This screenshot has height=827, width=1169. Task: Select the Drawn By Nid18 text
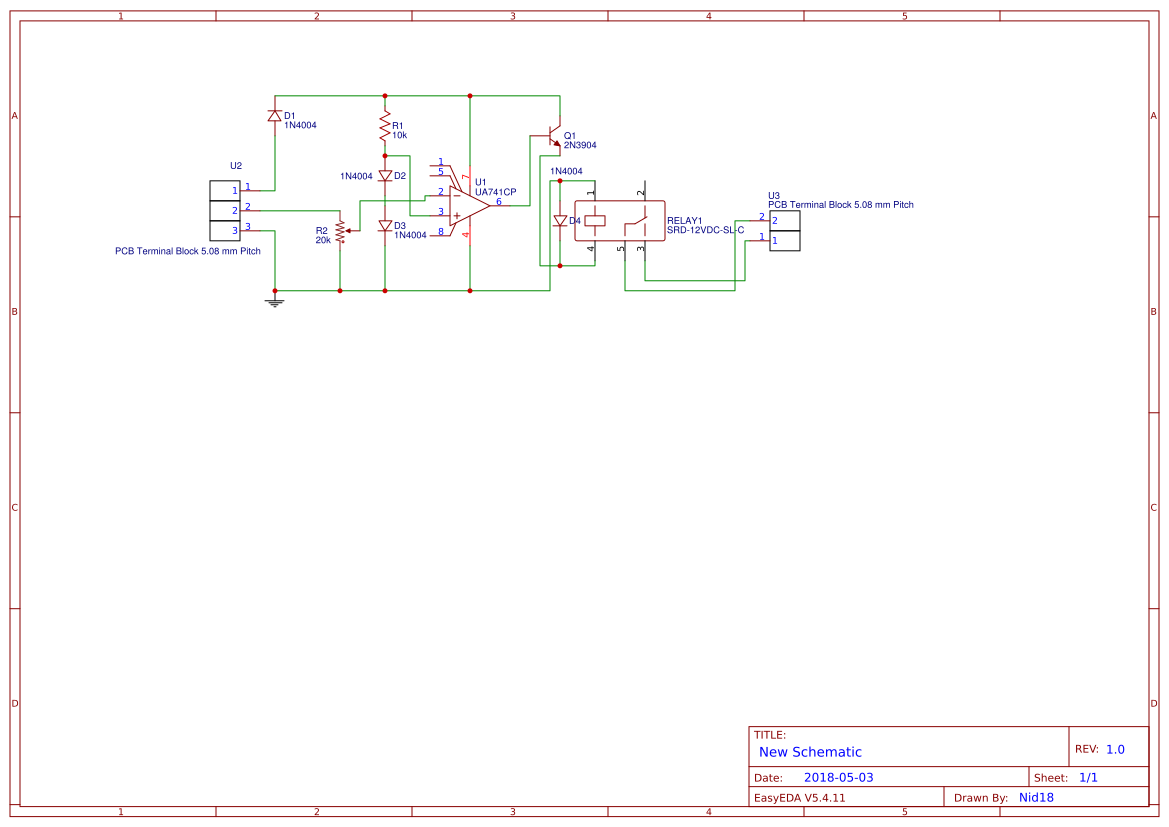1036,797
